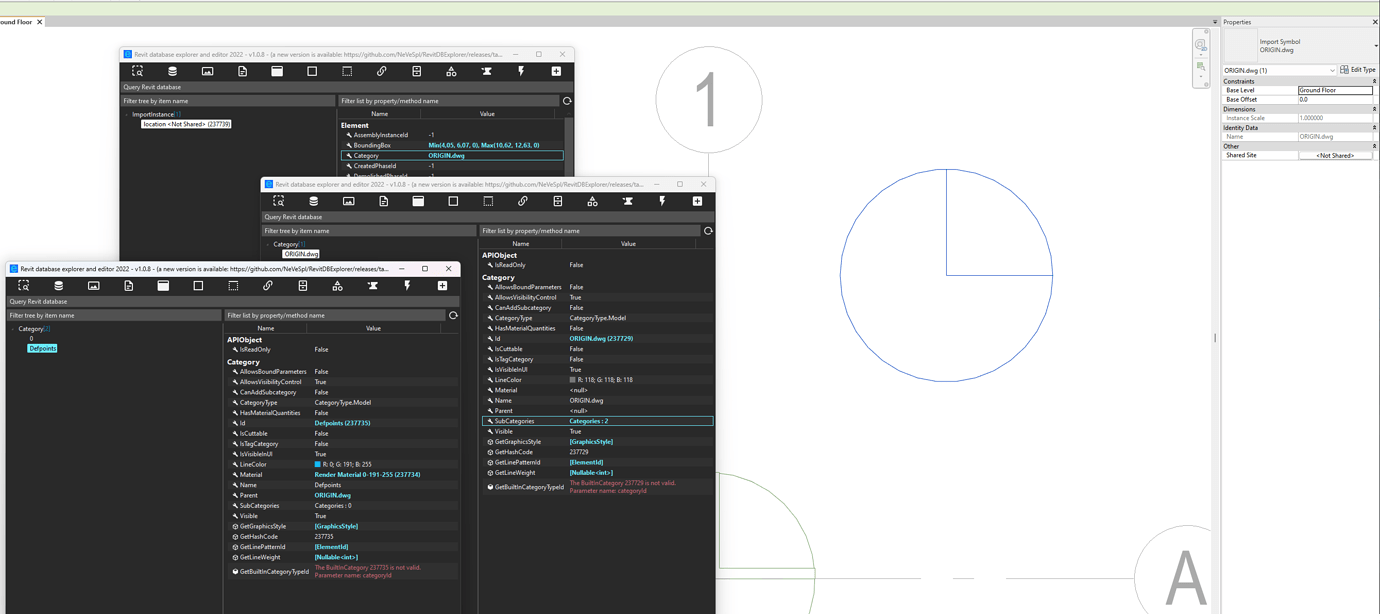1380x614 pixels.
Task: Select the database snoop icon in the toolbar
Action: (x=58, y=285)
